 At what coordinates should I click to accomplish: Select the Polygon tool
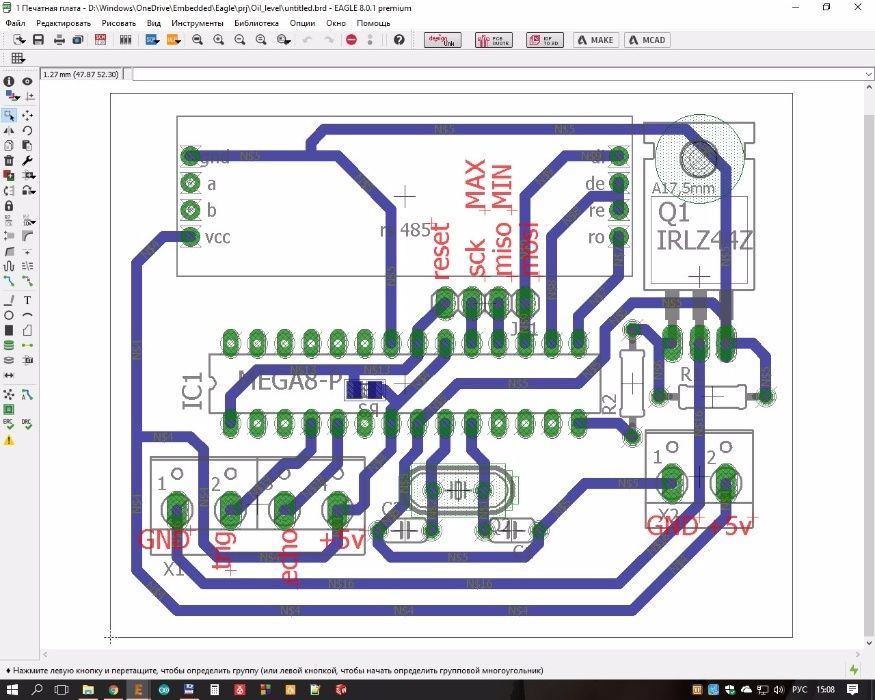click(27, 330)
